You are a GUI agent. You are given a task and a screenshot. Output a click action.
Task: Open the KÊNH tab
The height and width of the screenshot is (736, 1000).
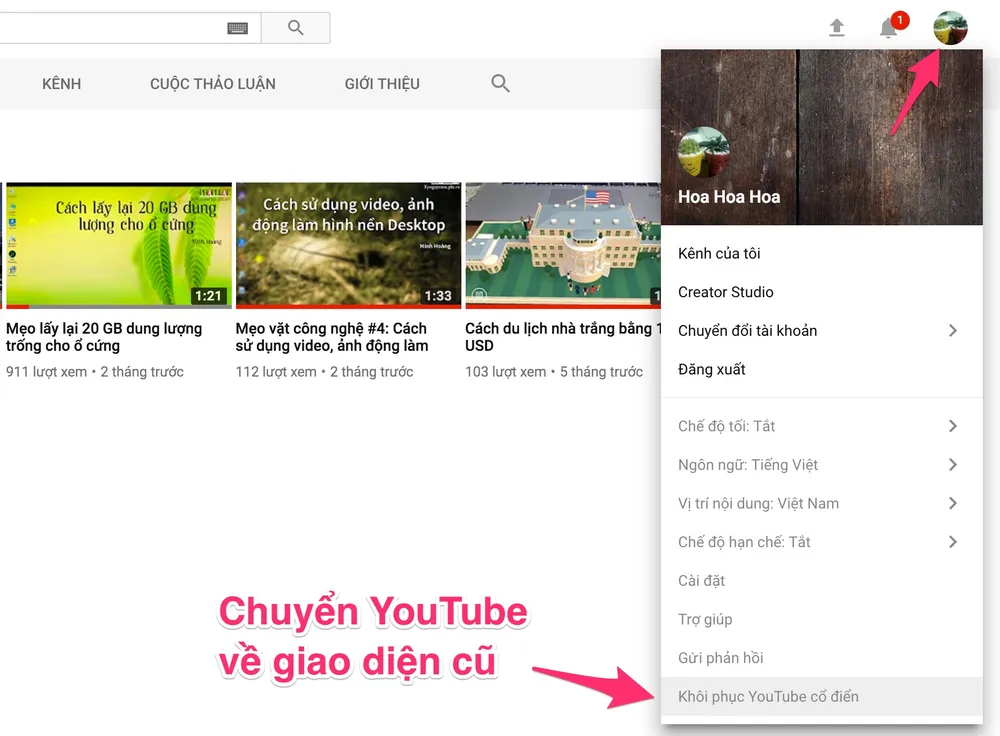pyautogui.click(x=62, y=84)
